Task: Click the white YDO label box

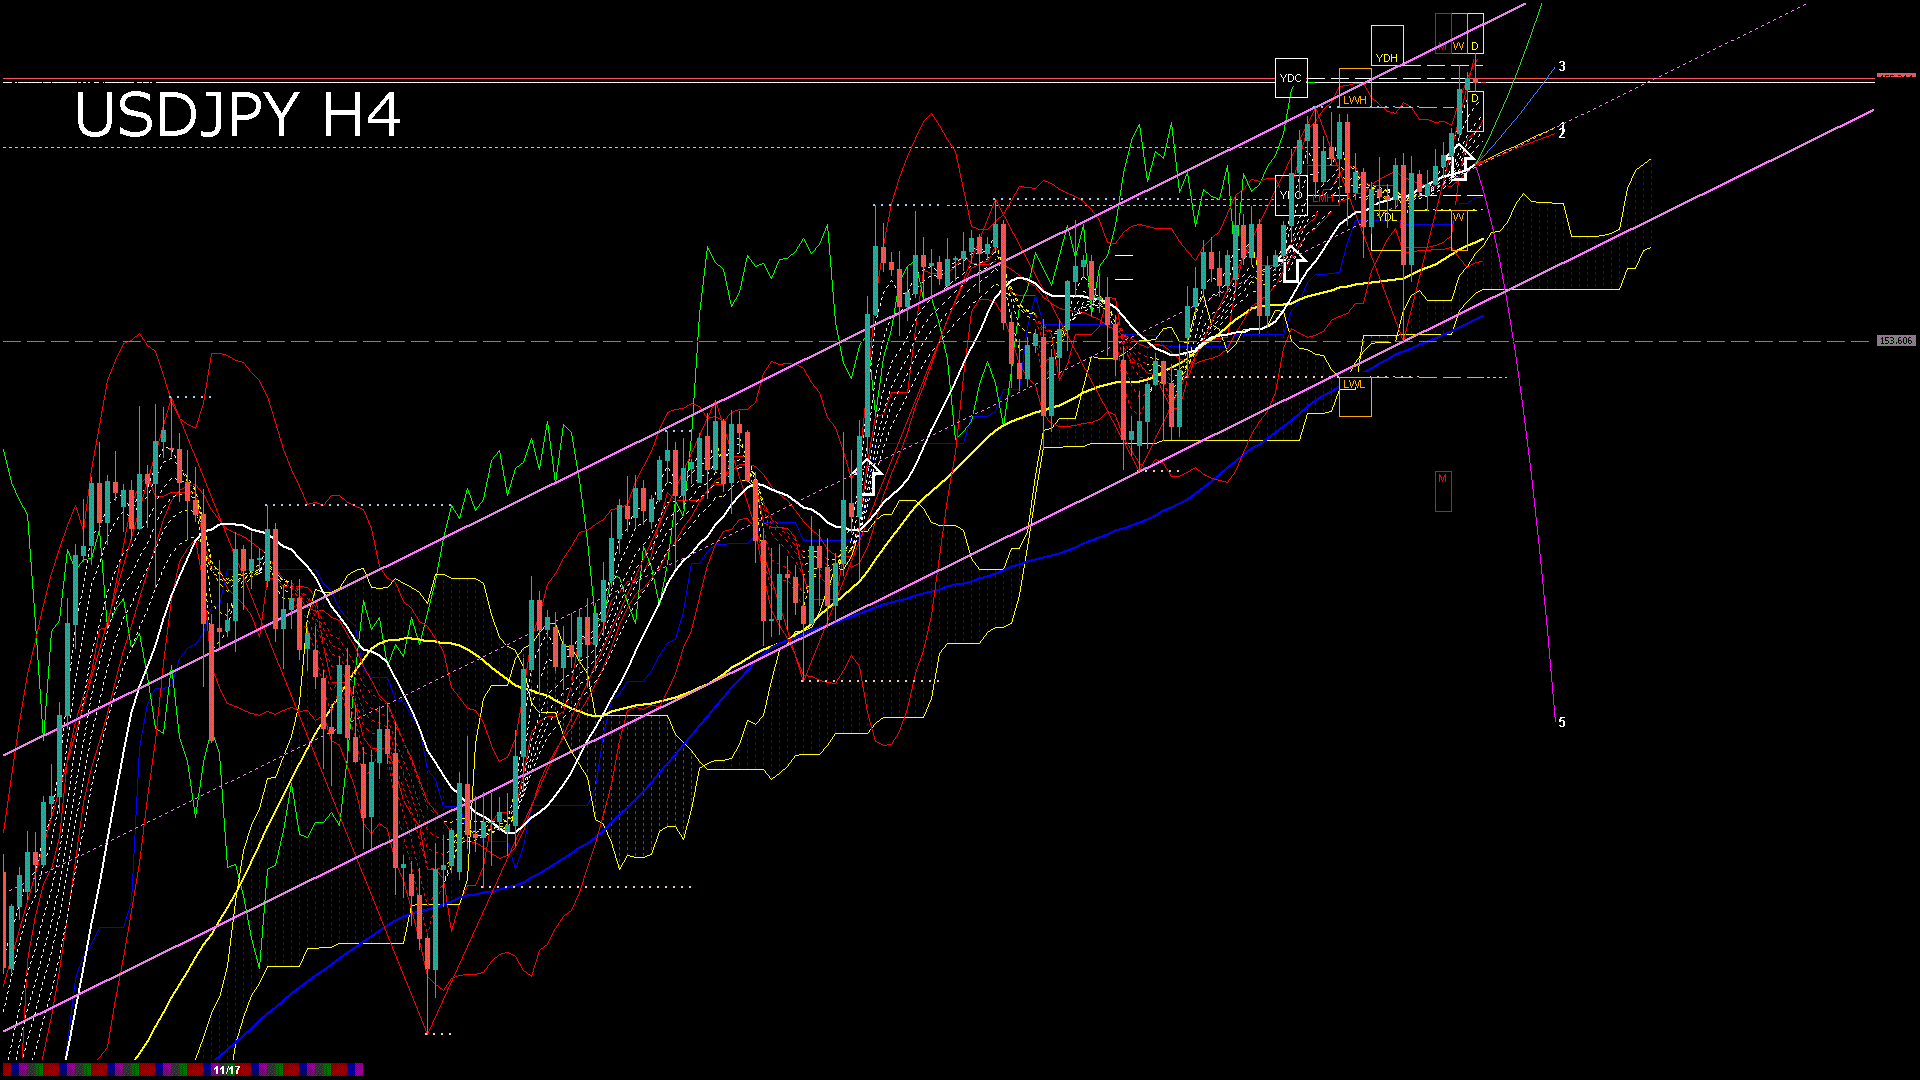Action: click(1292, 194)
